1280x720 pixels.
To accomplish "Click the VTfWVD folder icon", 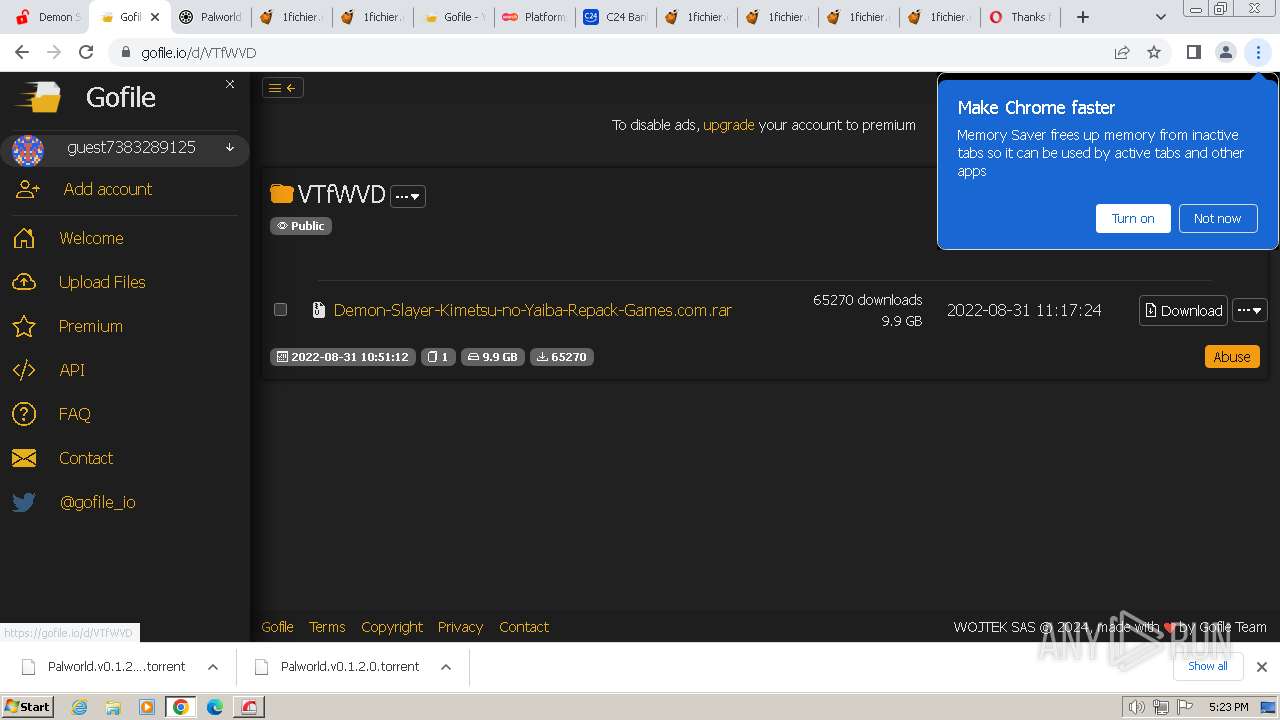I will [x=282, y=194].
